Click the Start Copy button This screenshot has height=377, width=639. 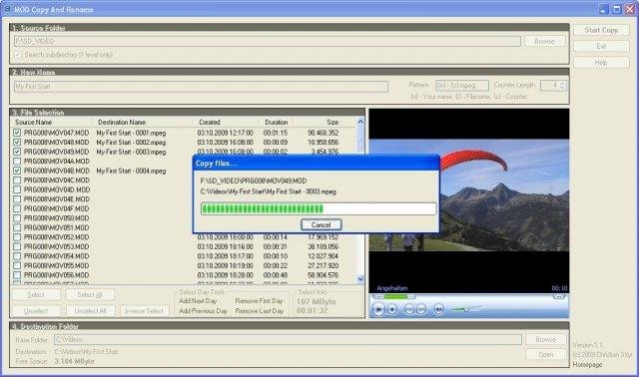click(601, 30)
